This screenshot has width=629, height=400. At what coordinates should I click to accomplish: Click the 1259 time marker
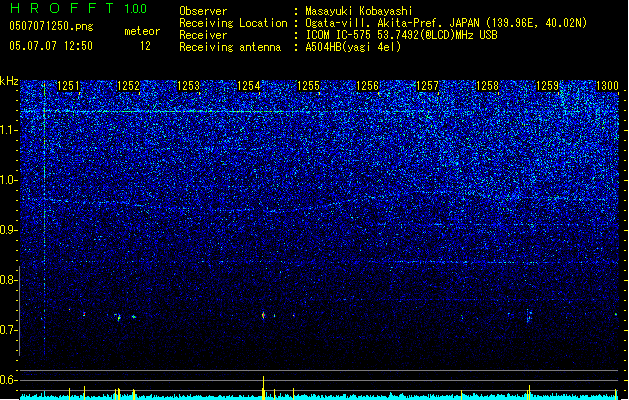point(548,86)
